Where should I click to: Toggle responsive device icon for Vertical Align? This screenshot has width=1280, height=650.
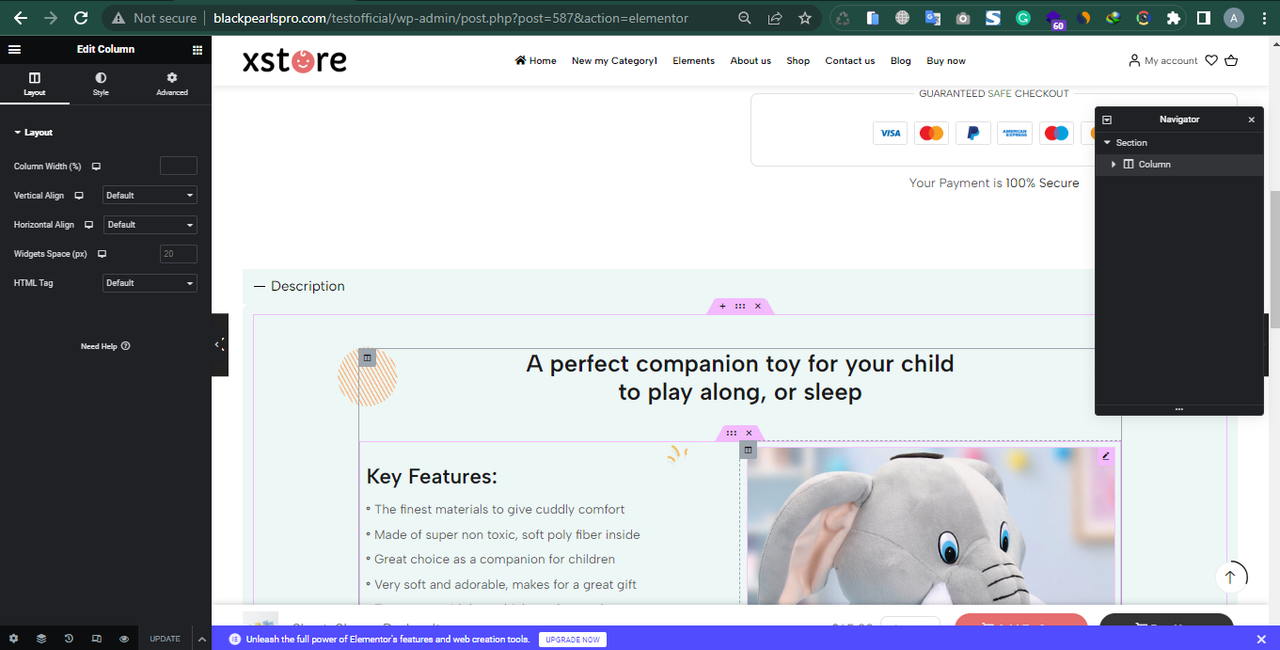coord(79,196)
